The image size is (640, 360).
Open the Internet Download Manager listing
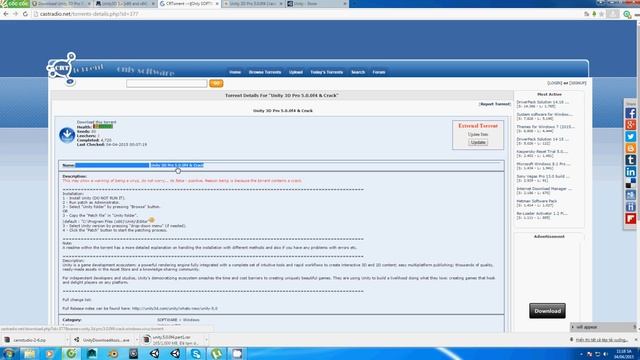click(x=544, y=189)
